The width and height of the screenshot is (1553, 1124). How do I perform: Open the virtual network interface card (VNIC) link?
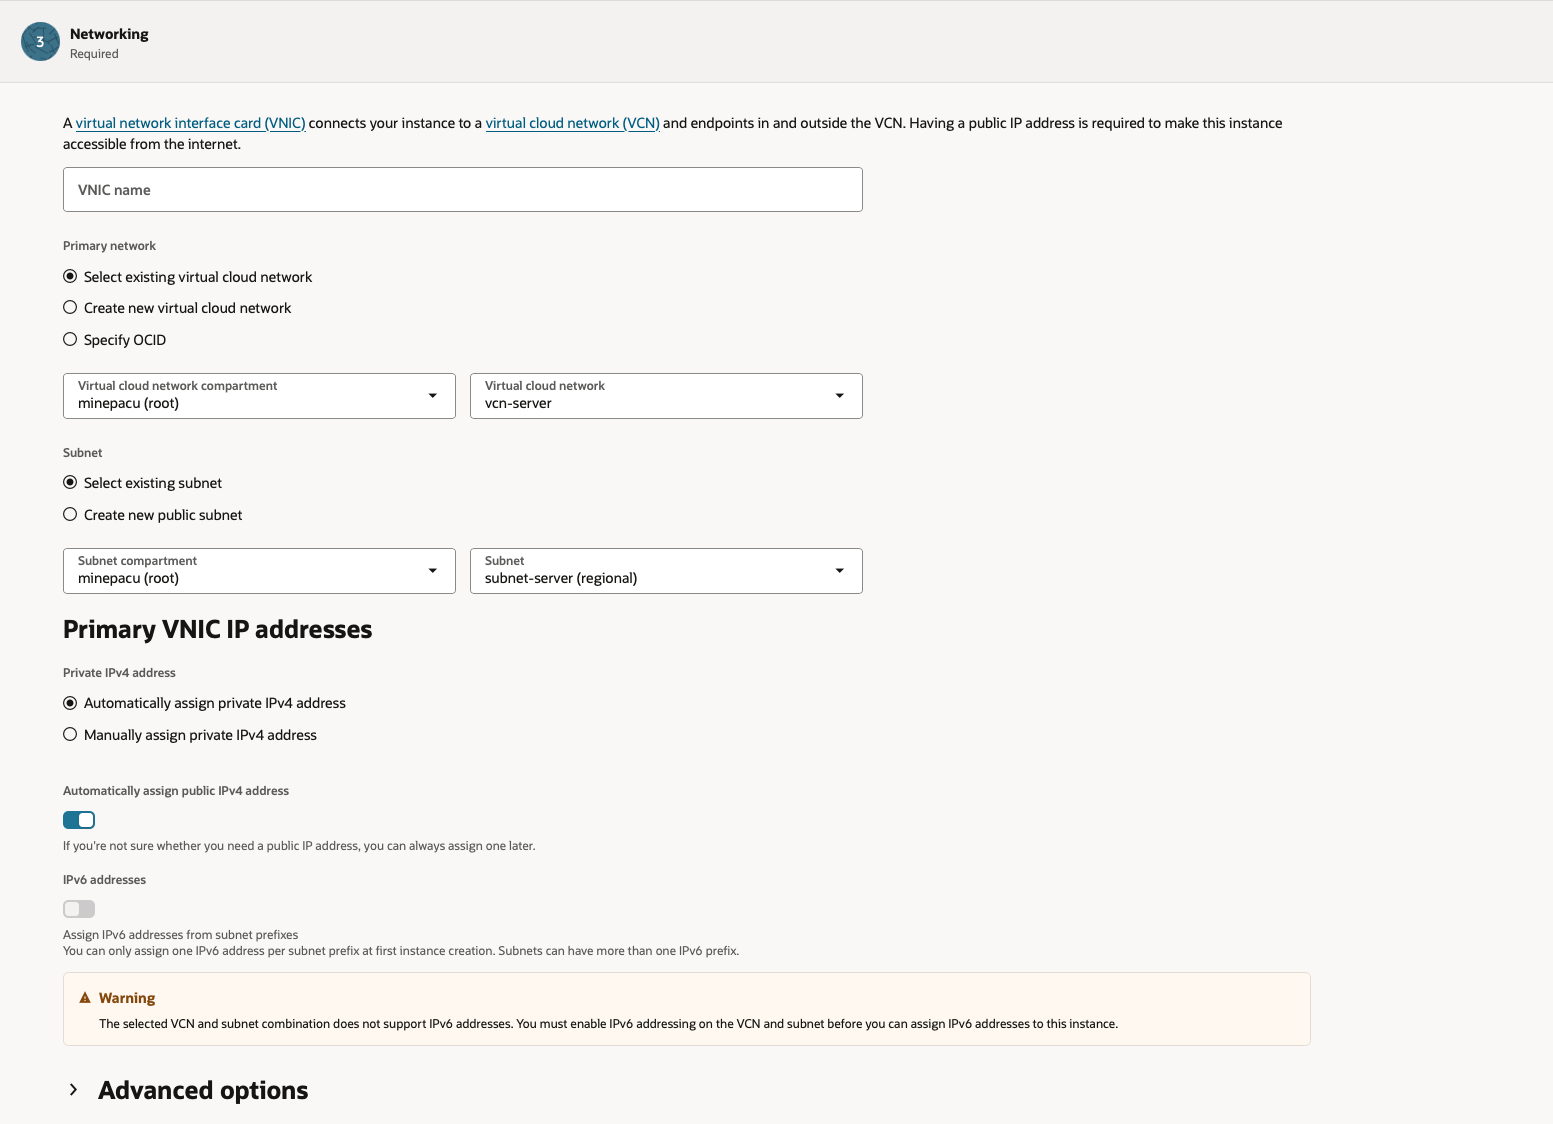pos(190,123)
